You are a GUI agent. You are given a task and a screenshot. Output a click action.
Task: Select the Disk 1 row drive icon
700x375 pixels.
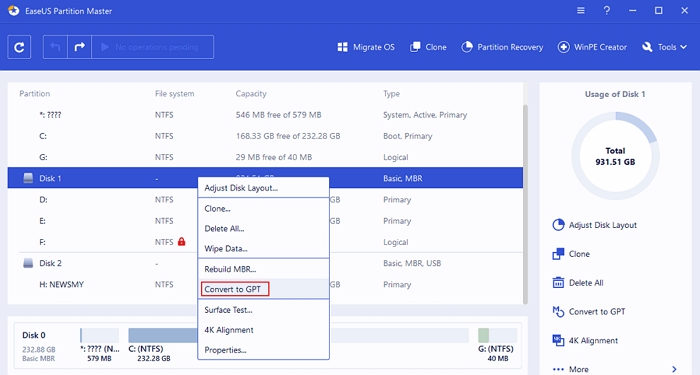pos(28,178)
